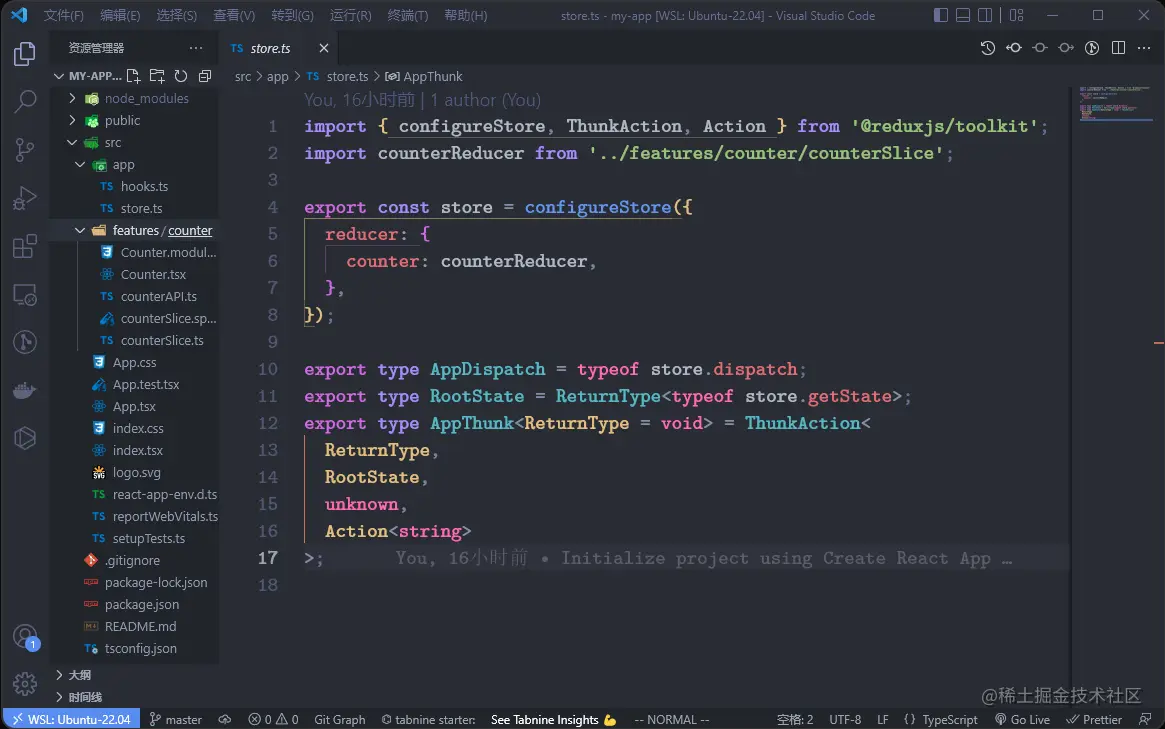Open the 查看(V) menu
Image resolution: width=1165 pixels, height=729 pixels.
coord(234,16)
